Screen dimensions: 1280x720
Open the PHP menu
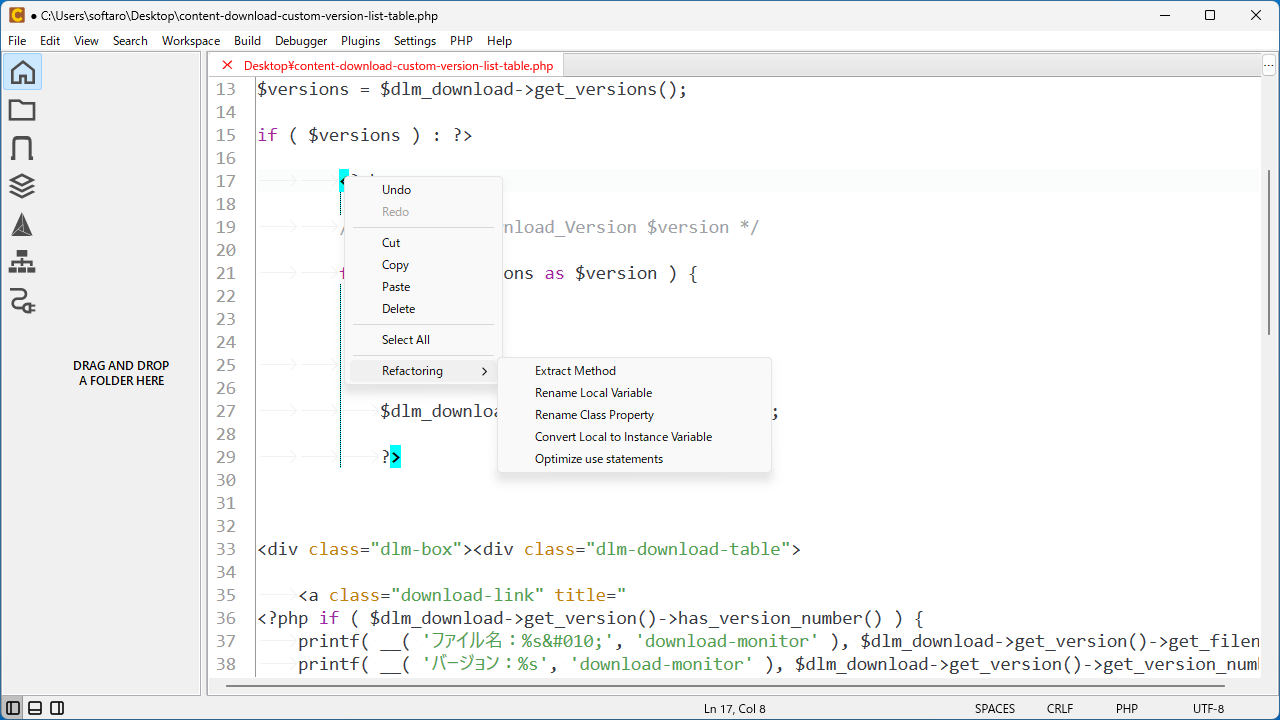461,41
